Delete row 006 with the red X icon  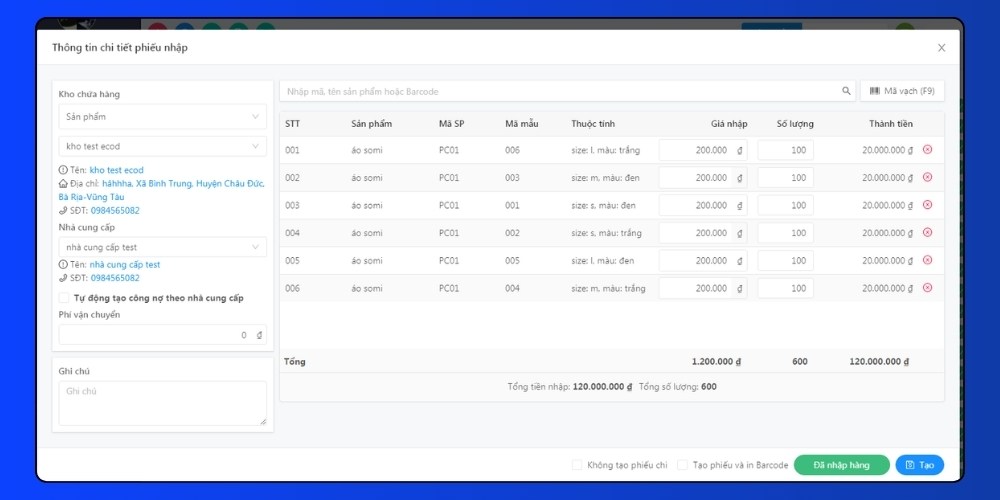[927, 288]
